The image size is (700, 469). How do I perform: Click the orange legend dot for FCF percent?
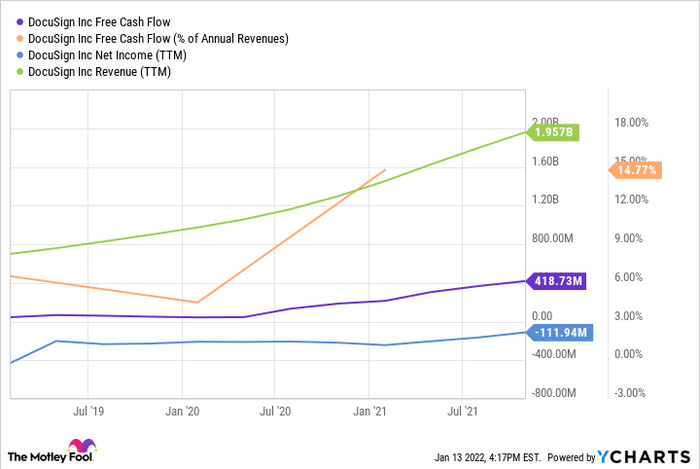coord(20,38)
